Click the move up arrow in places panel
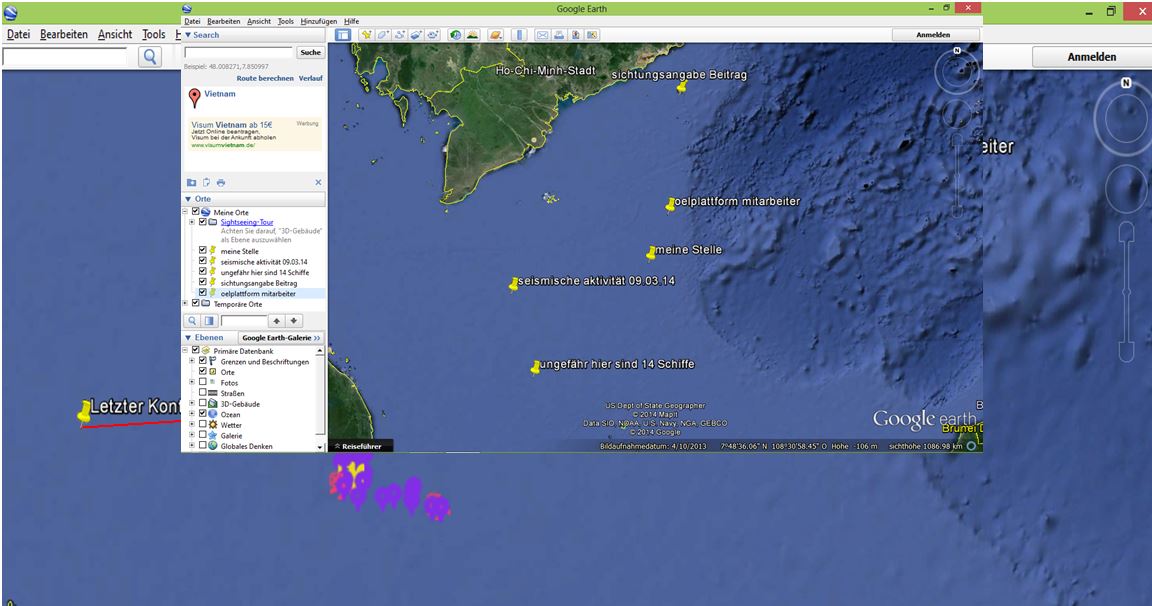Viewport: 1152px width, 606px height. 276,321
